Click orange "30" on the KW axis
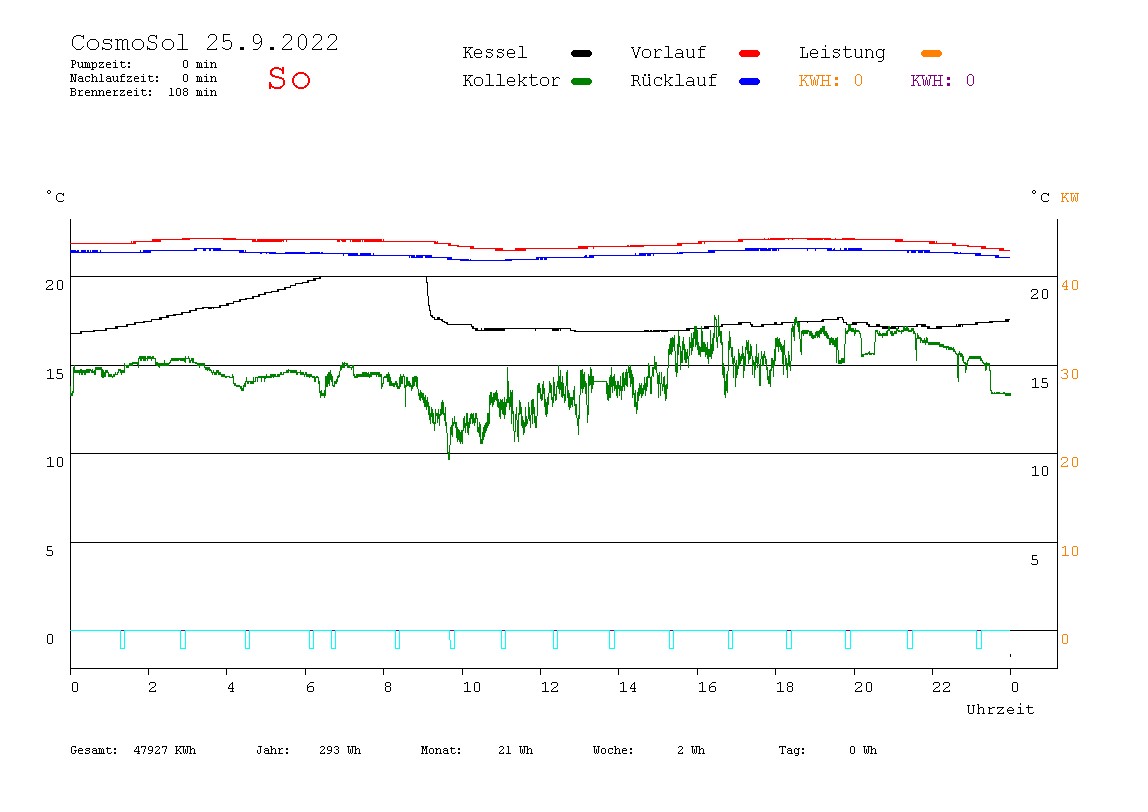1148x812 pixels. (x=1070, y=375)
